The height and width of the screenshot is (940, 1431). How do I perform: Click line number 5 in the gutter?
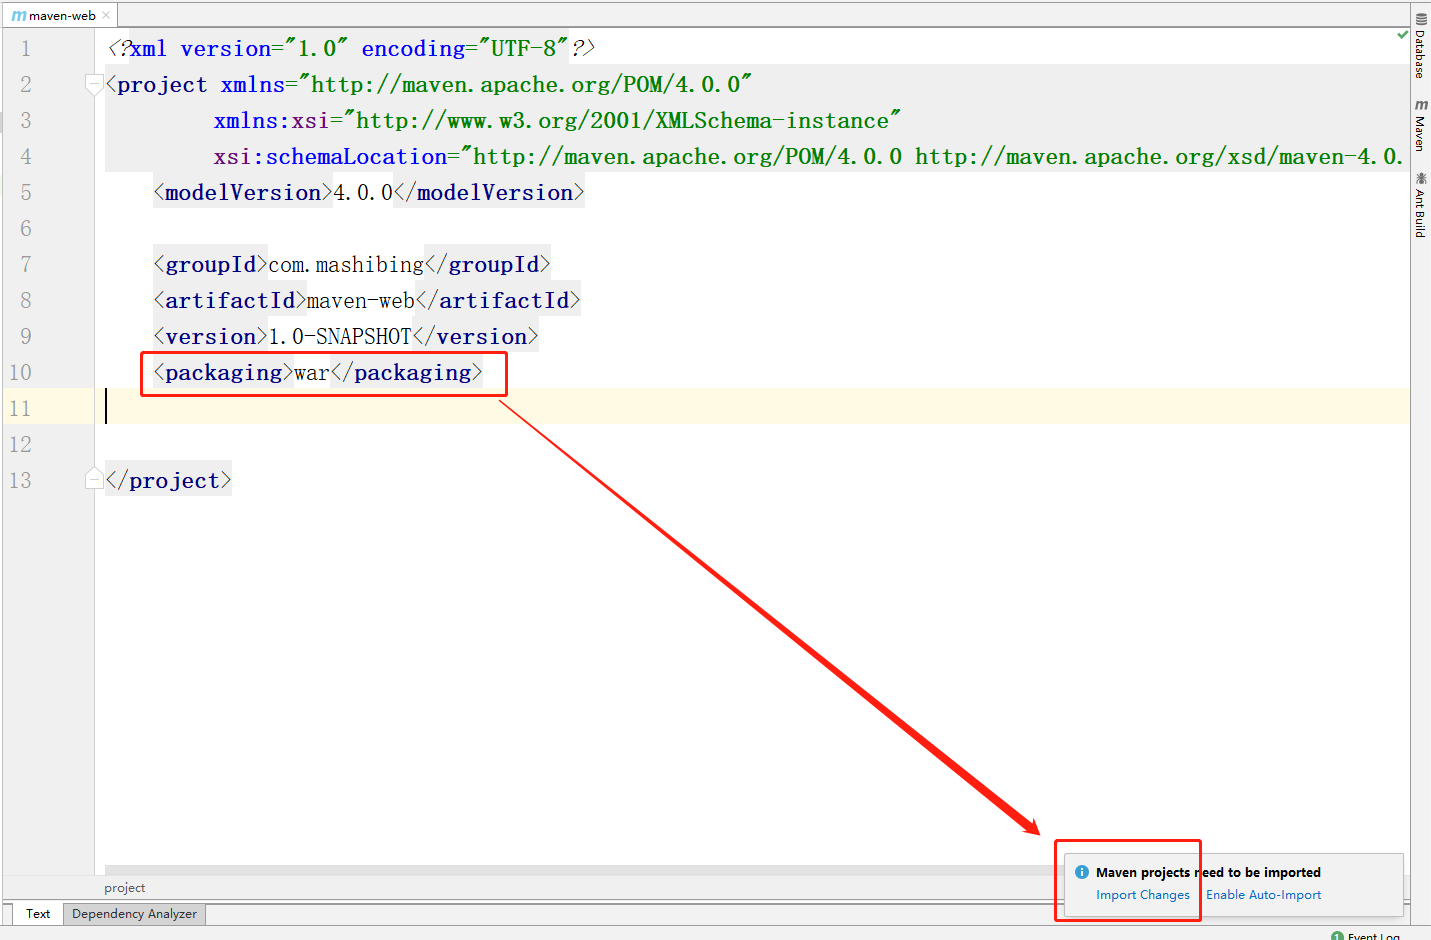point(26,192)
